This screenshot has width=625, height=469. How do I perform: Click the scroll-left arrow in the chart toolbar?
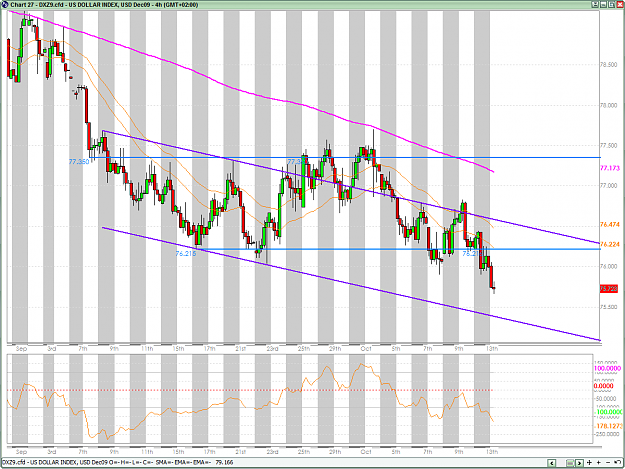(552, 463)
